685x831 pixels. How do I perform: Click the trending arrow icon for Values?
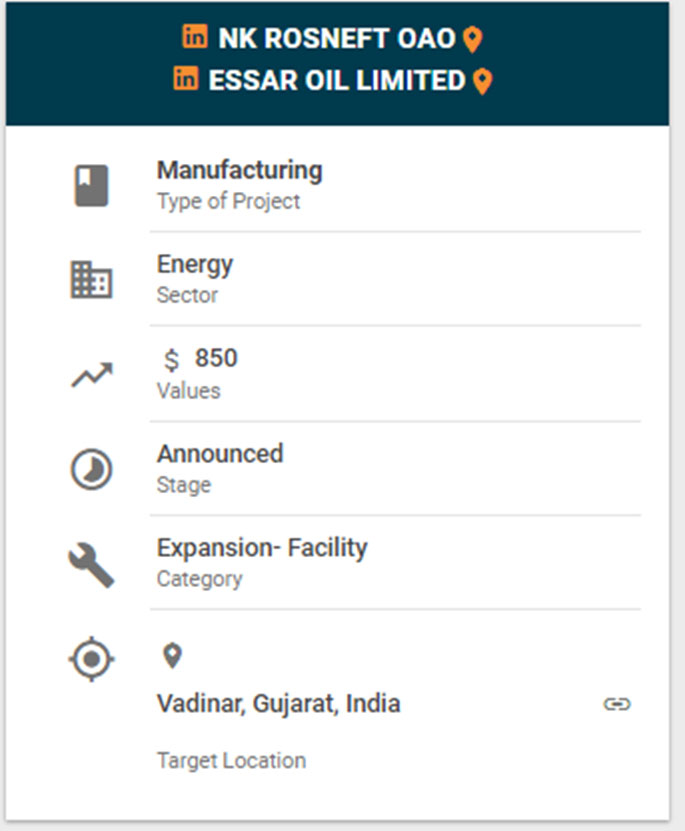pos(92,375)
